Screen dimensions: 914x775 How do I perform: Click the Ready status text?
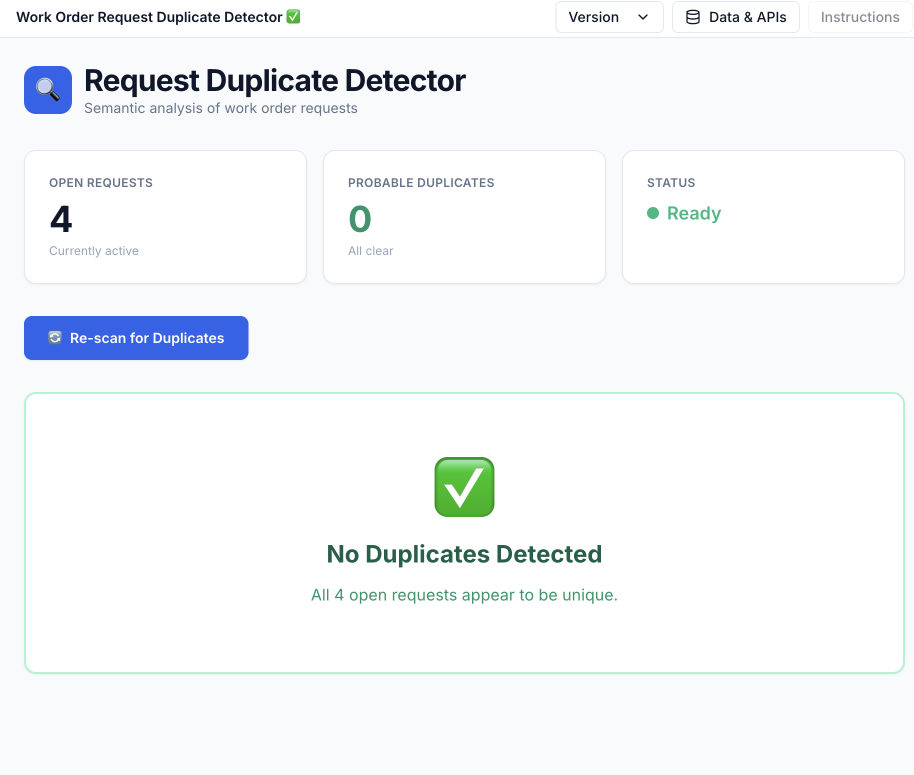(x=694, y=213)
